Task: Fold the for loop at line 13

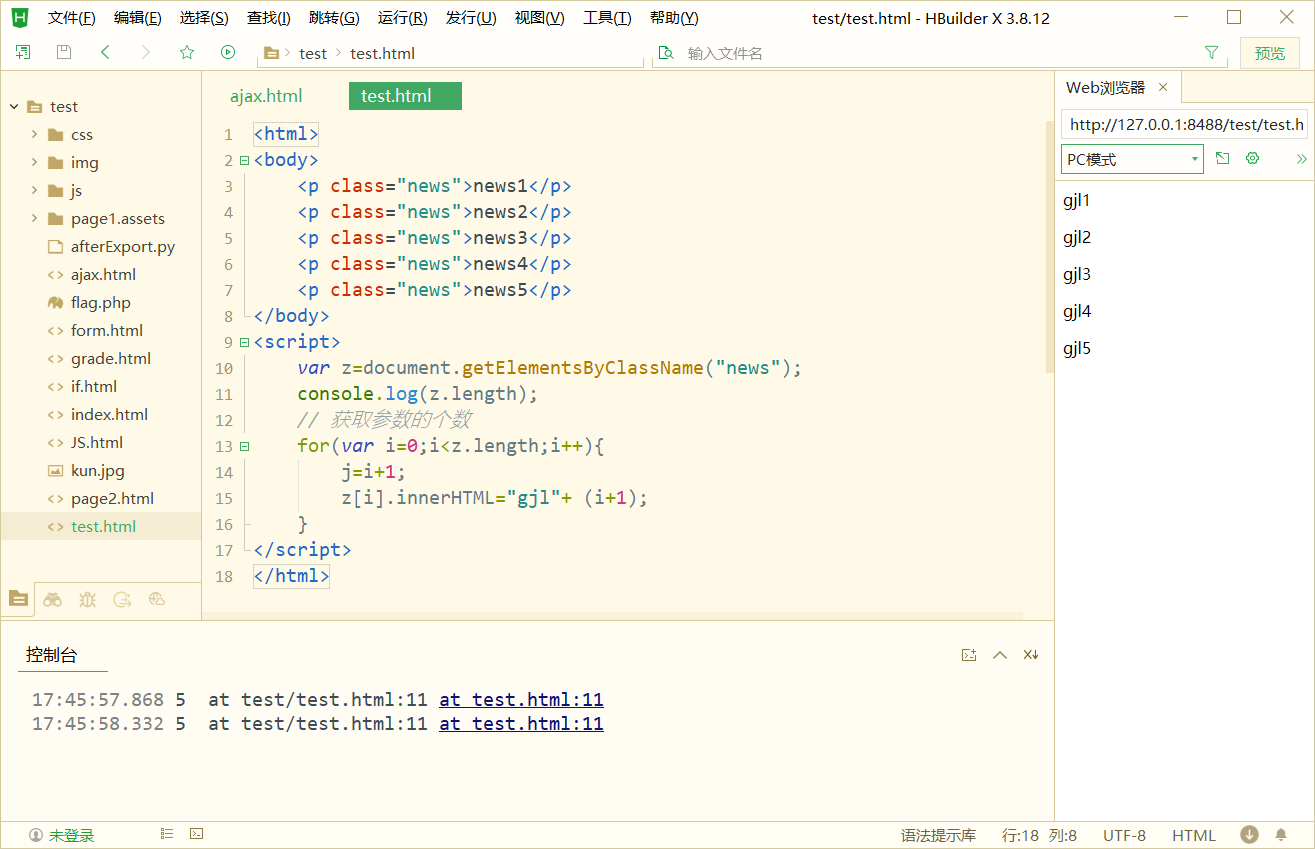Action: pyautogui.click(x=244, y=446)
